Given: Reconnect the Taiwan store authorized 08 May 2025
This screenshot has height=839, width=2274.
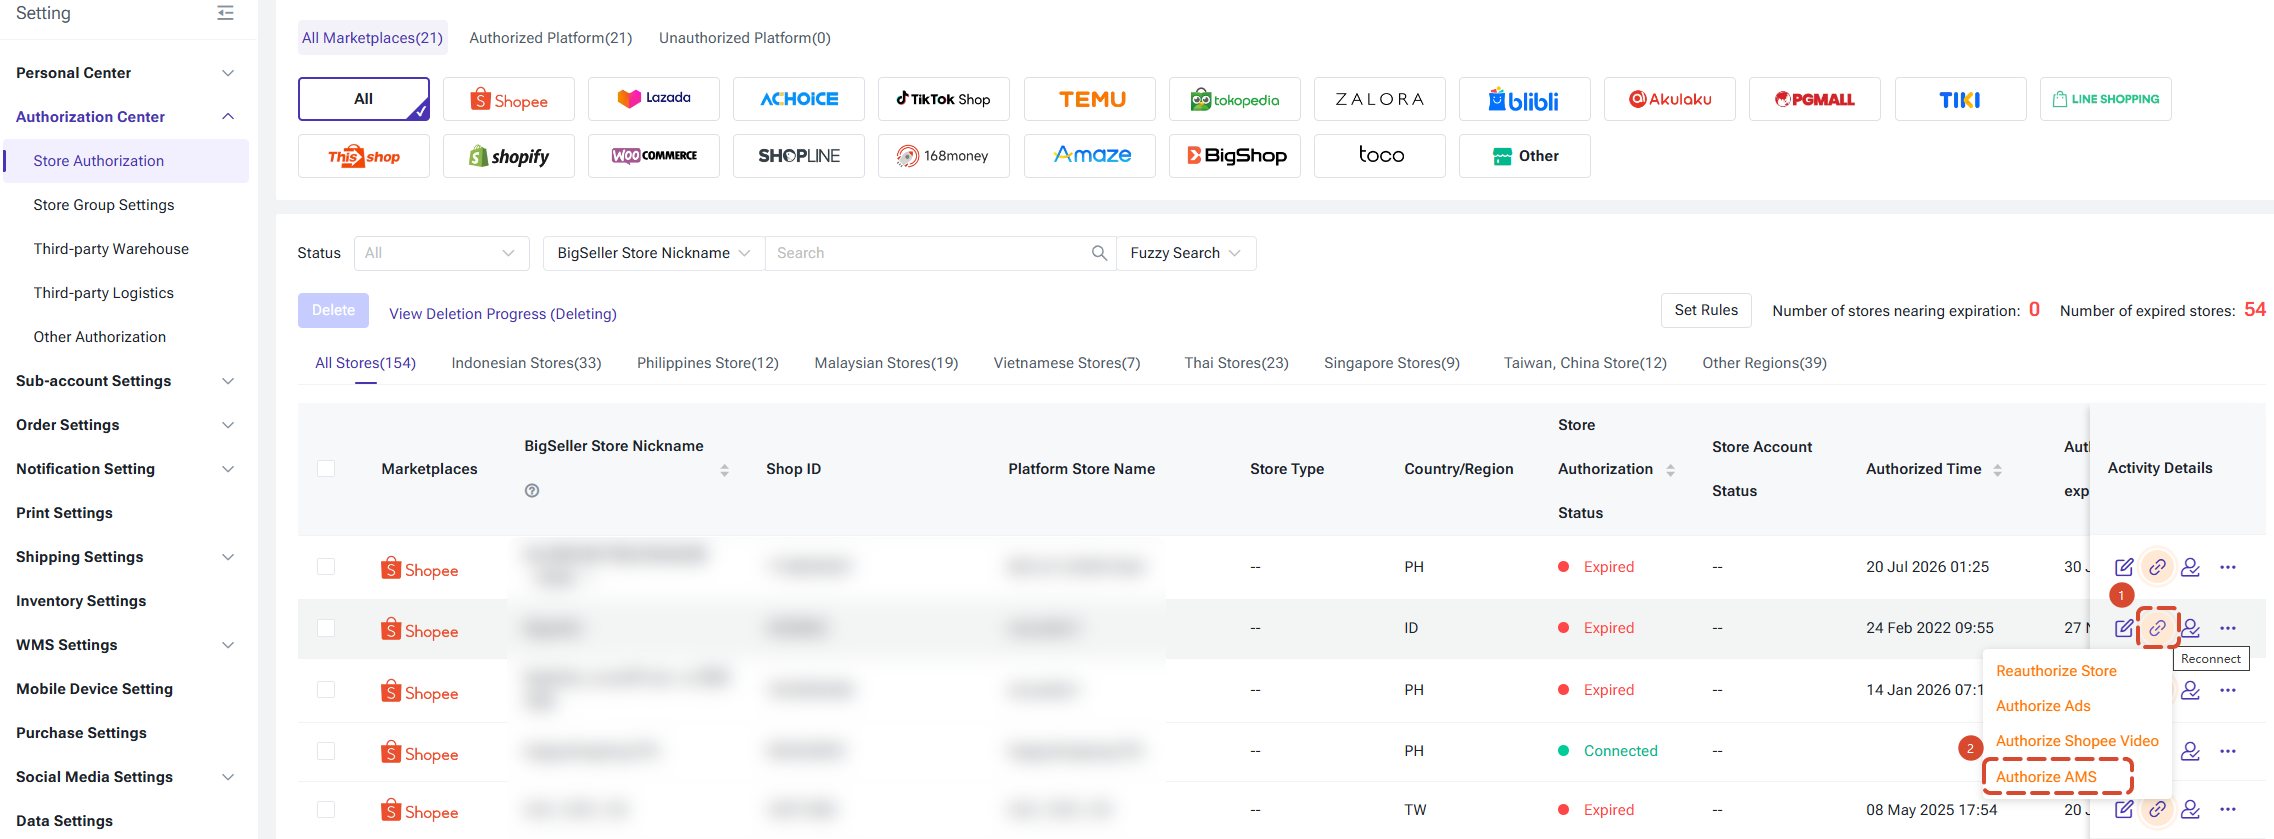Looking at the screenshot, I should (x=2158, y=809).
